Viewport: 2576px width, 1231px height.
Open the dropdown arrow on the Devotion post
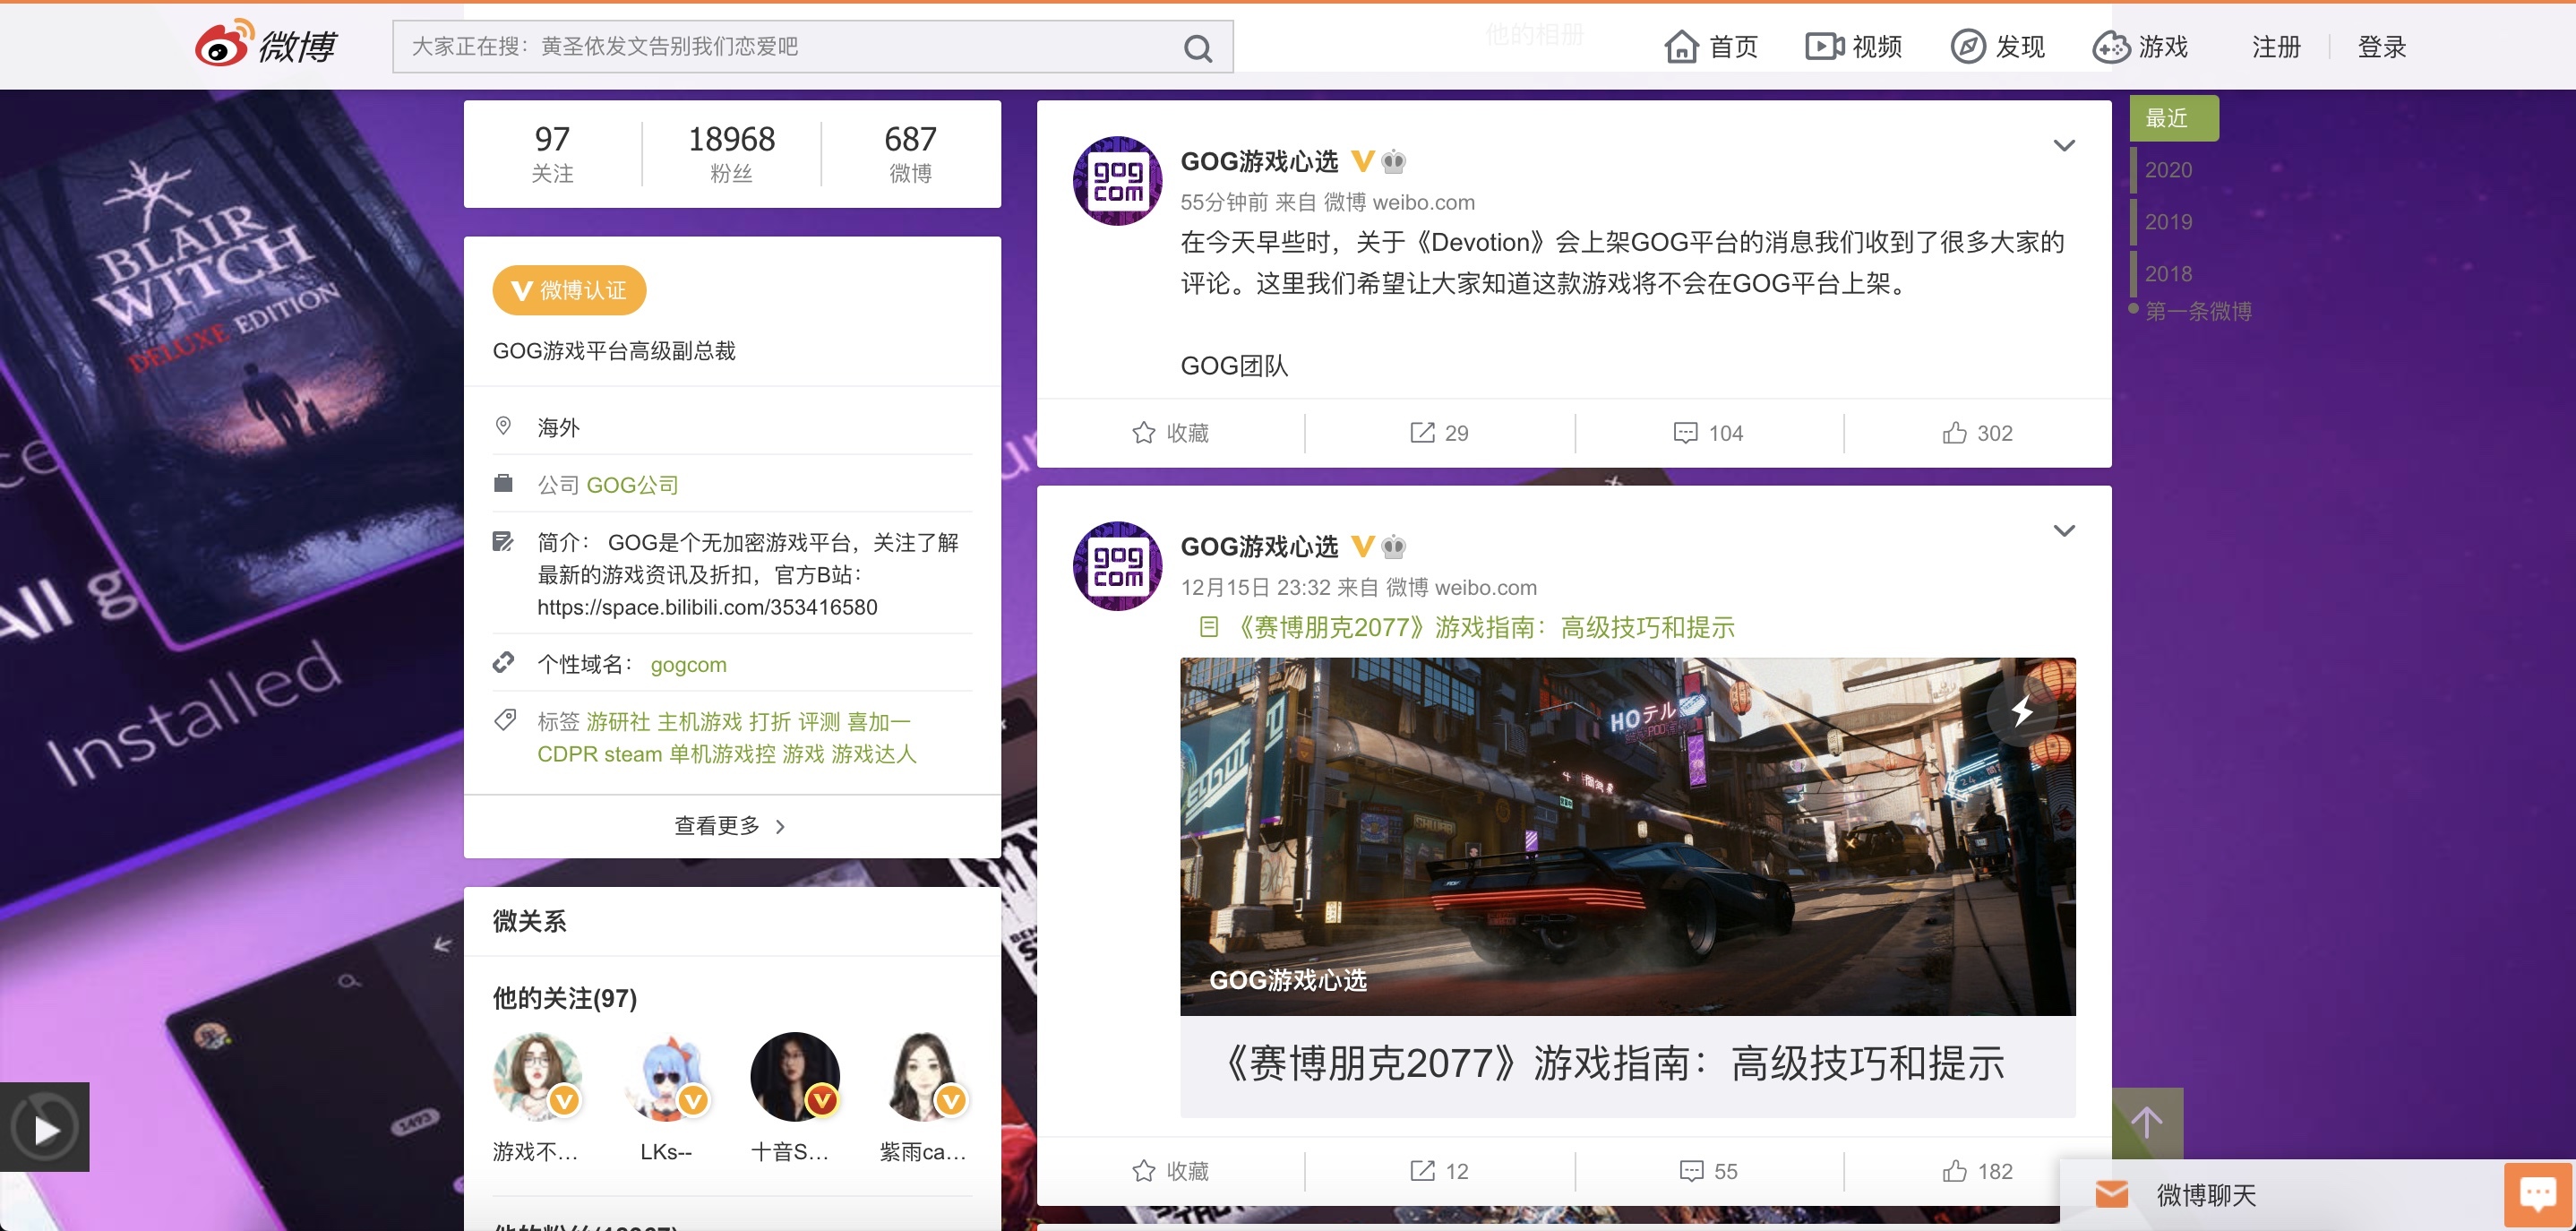[x=2064, y=146]
